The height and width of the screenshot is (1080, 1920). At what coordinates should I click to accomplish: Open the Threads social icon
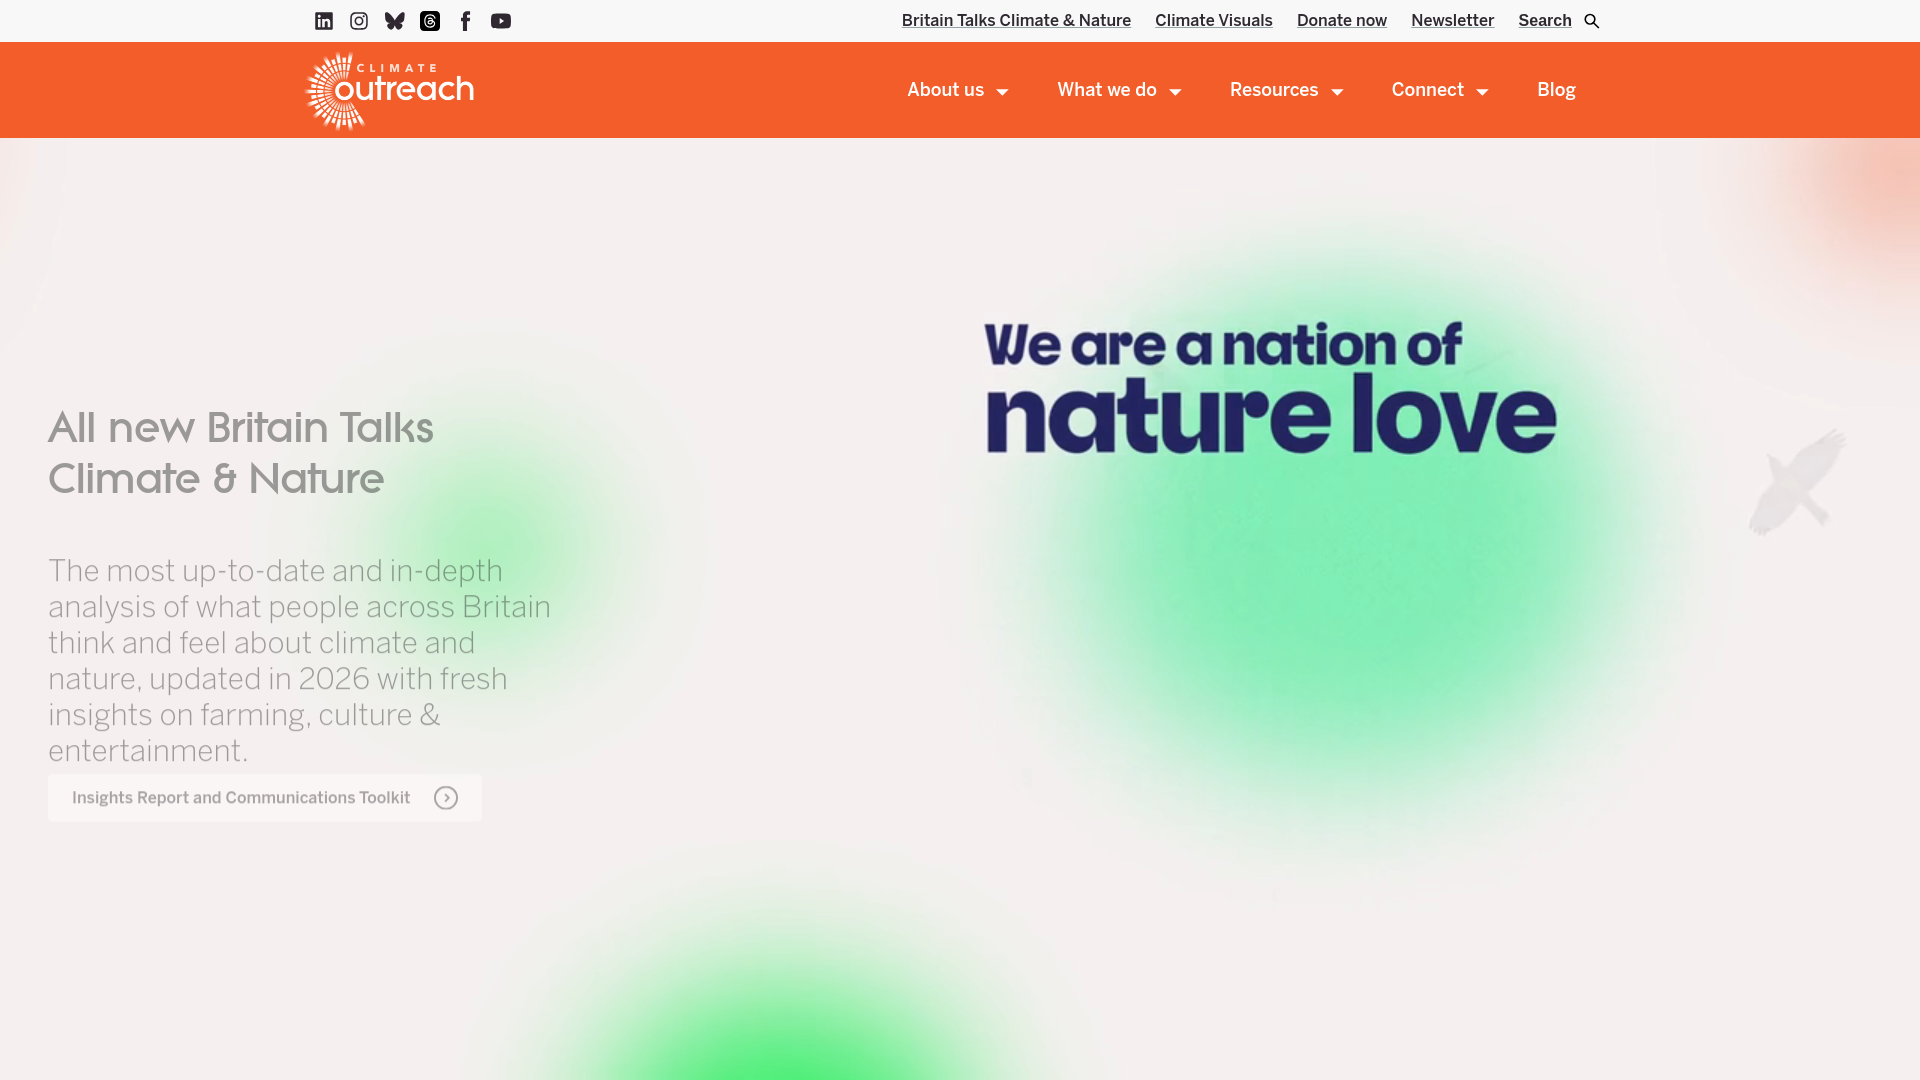coord(430,21)
